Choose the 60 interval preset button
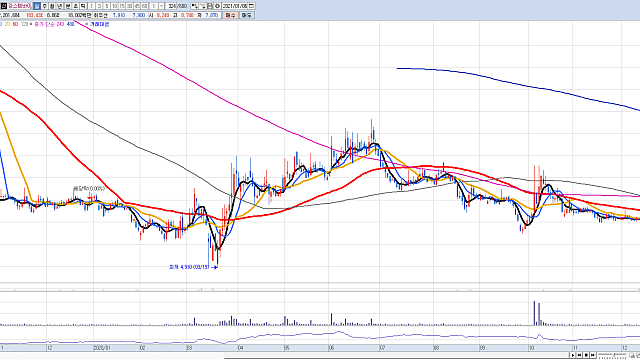 (x=144, y=6)
